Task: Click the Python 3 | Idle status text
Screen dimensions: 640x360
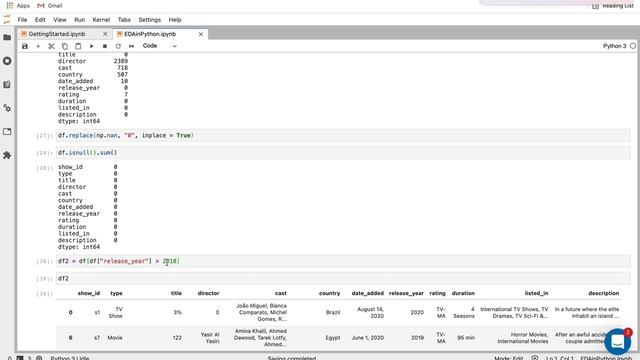Action: pyautogui.click(x=70, y=358)
